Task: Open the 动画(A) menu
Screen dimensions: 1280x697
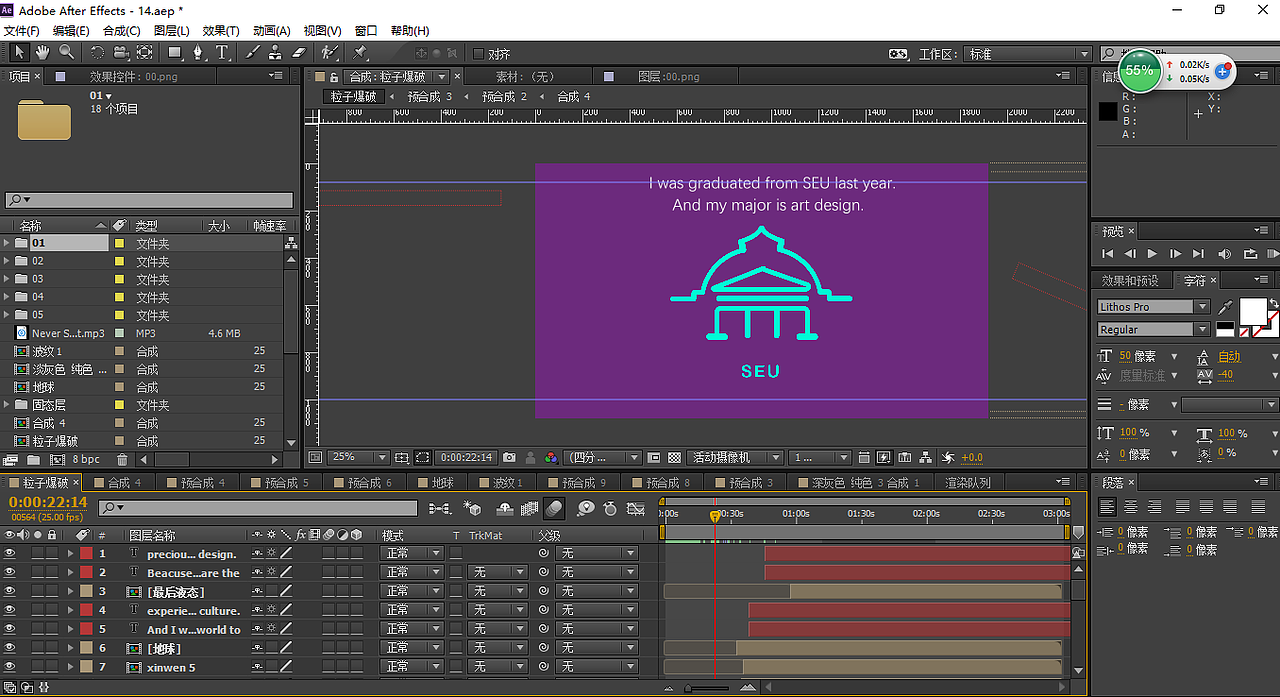Action: click(x=271, y=31)
